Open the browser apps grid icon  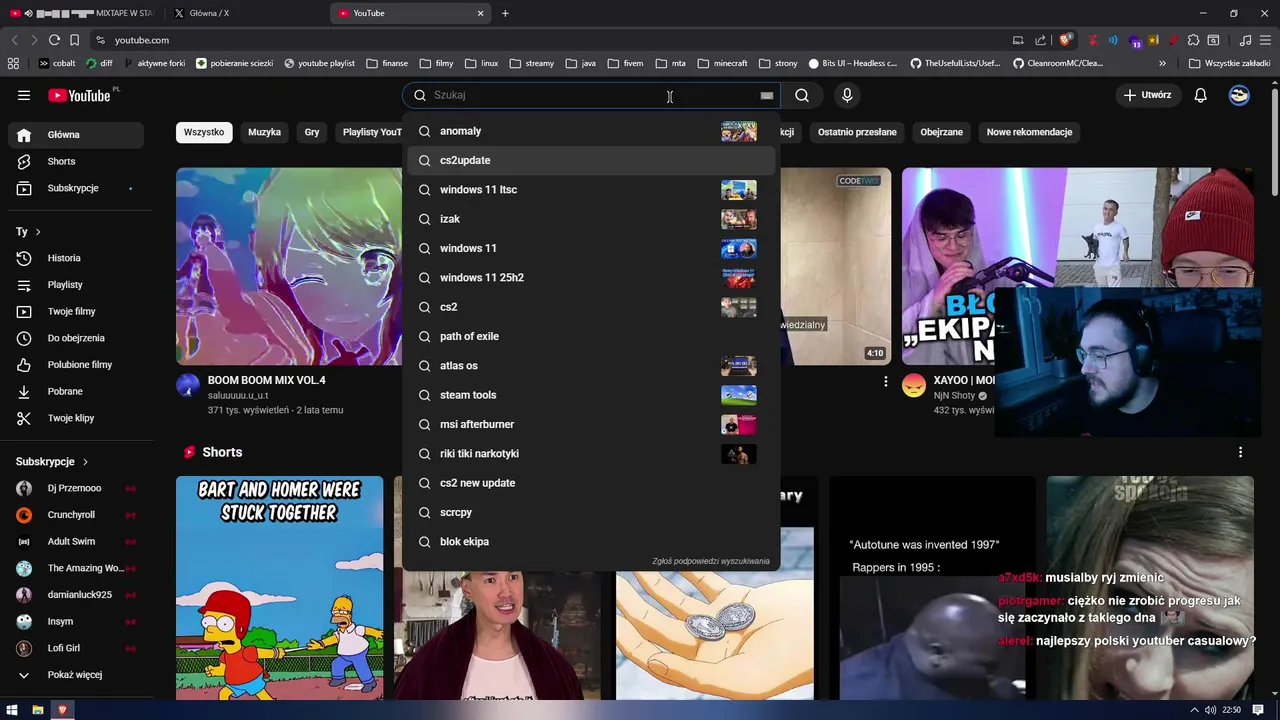(x=13, y=63)
